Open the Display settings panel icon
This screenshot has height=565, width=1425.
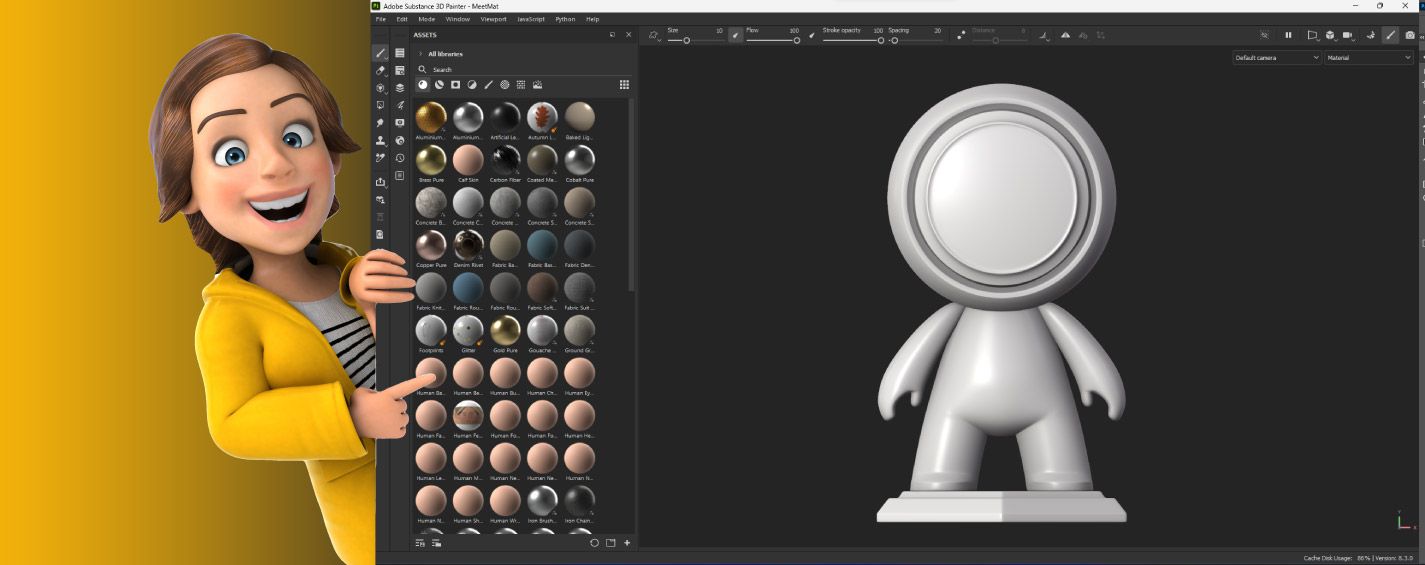(399, 123)
